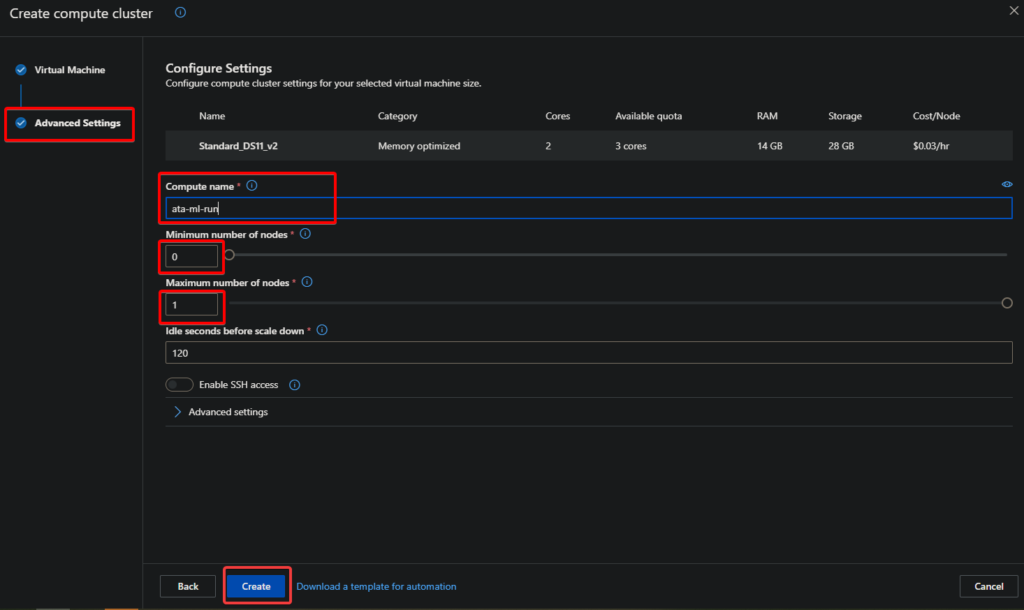Click the info icon for Maximum number of nodes

pyautogui.click(x=307, y=282)
